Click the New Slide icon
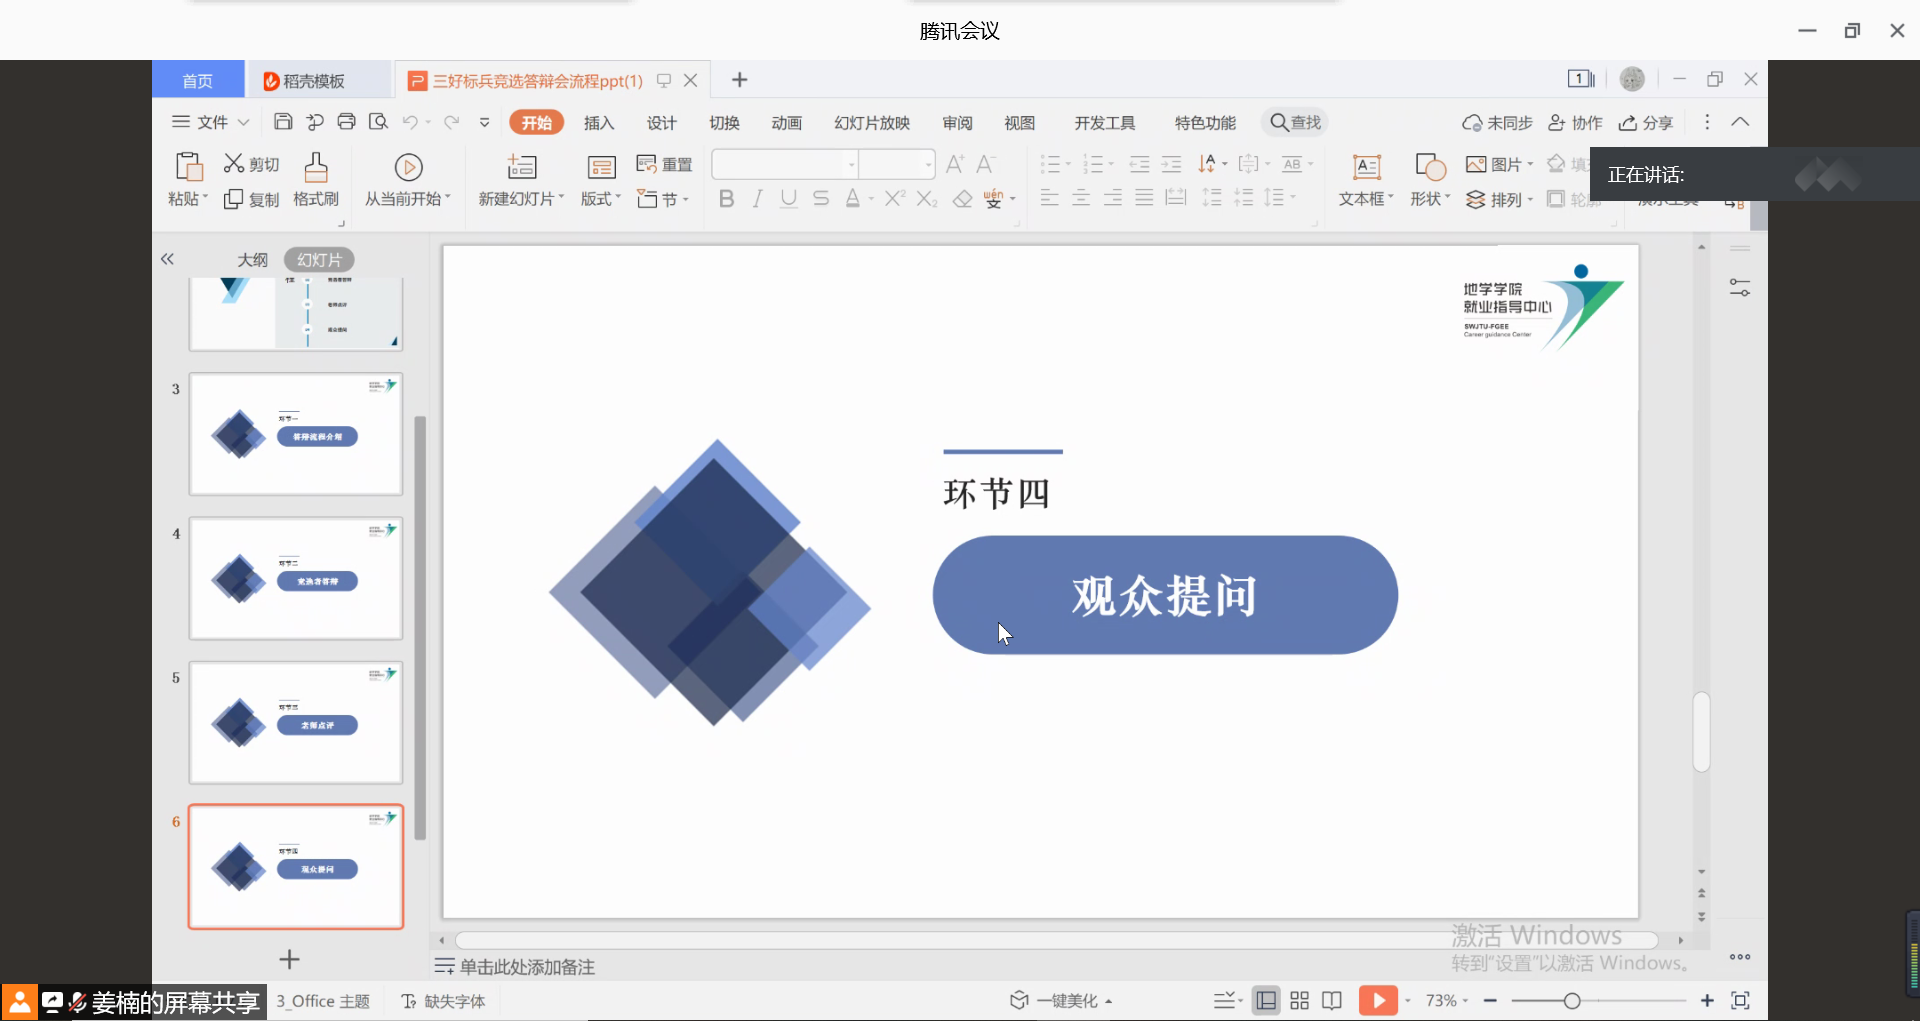The width and height of the screenshot is (1920, 1021). point(521,167)
